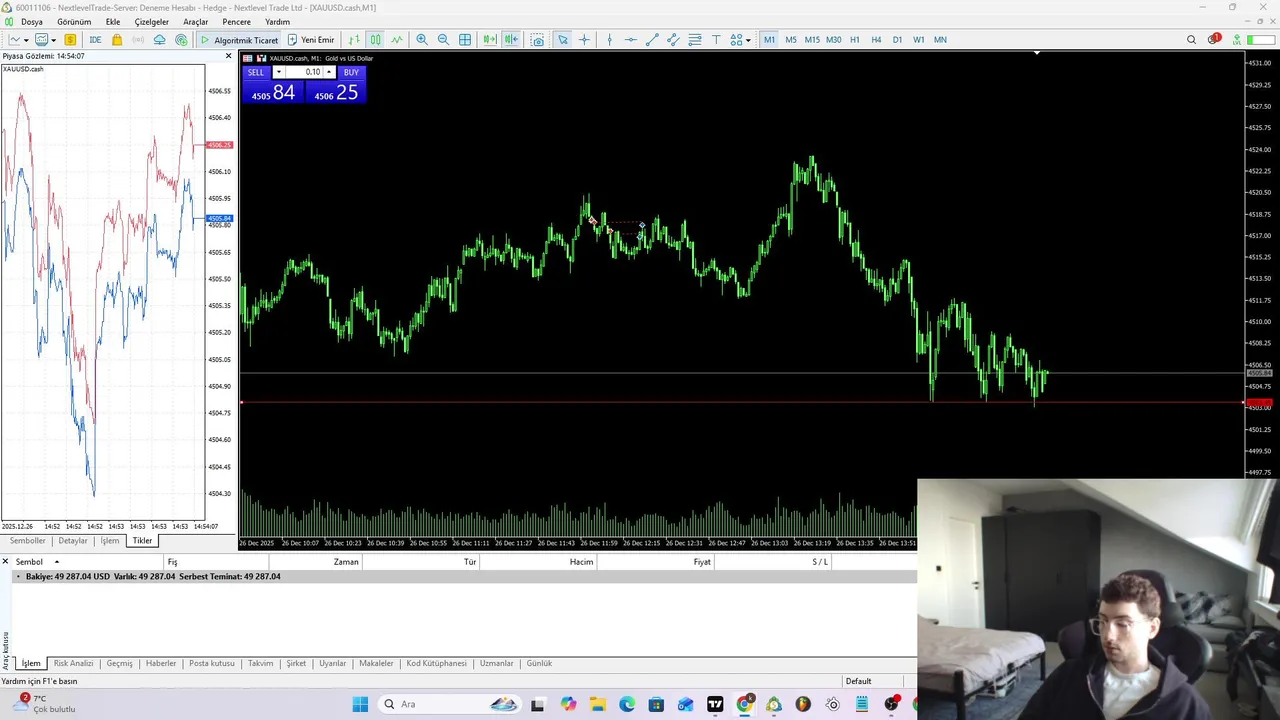
Task: Open the Uzmanlar tab
Action: click(496, 663)
